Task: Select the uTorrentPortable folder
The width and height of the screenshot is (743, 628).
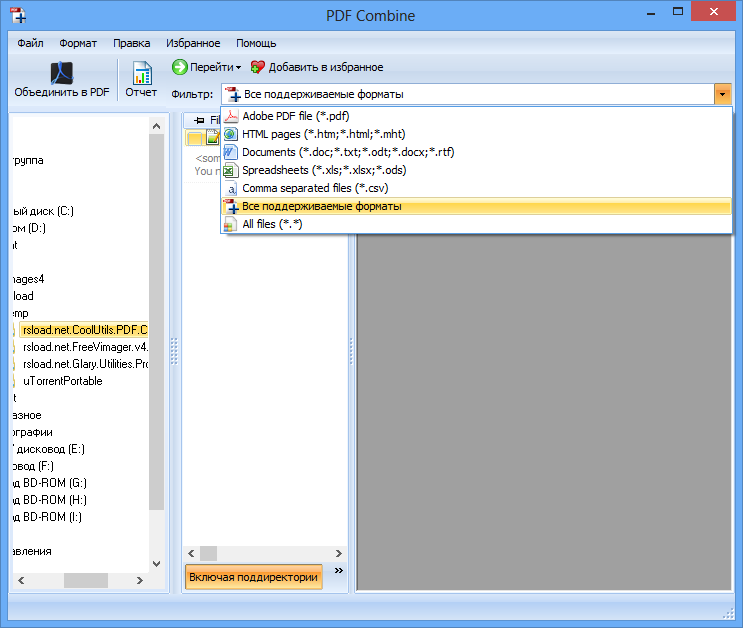Action: click(x=63, y=381)
